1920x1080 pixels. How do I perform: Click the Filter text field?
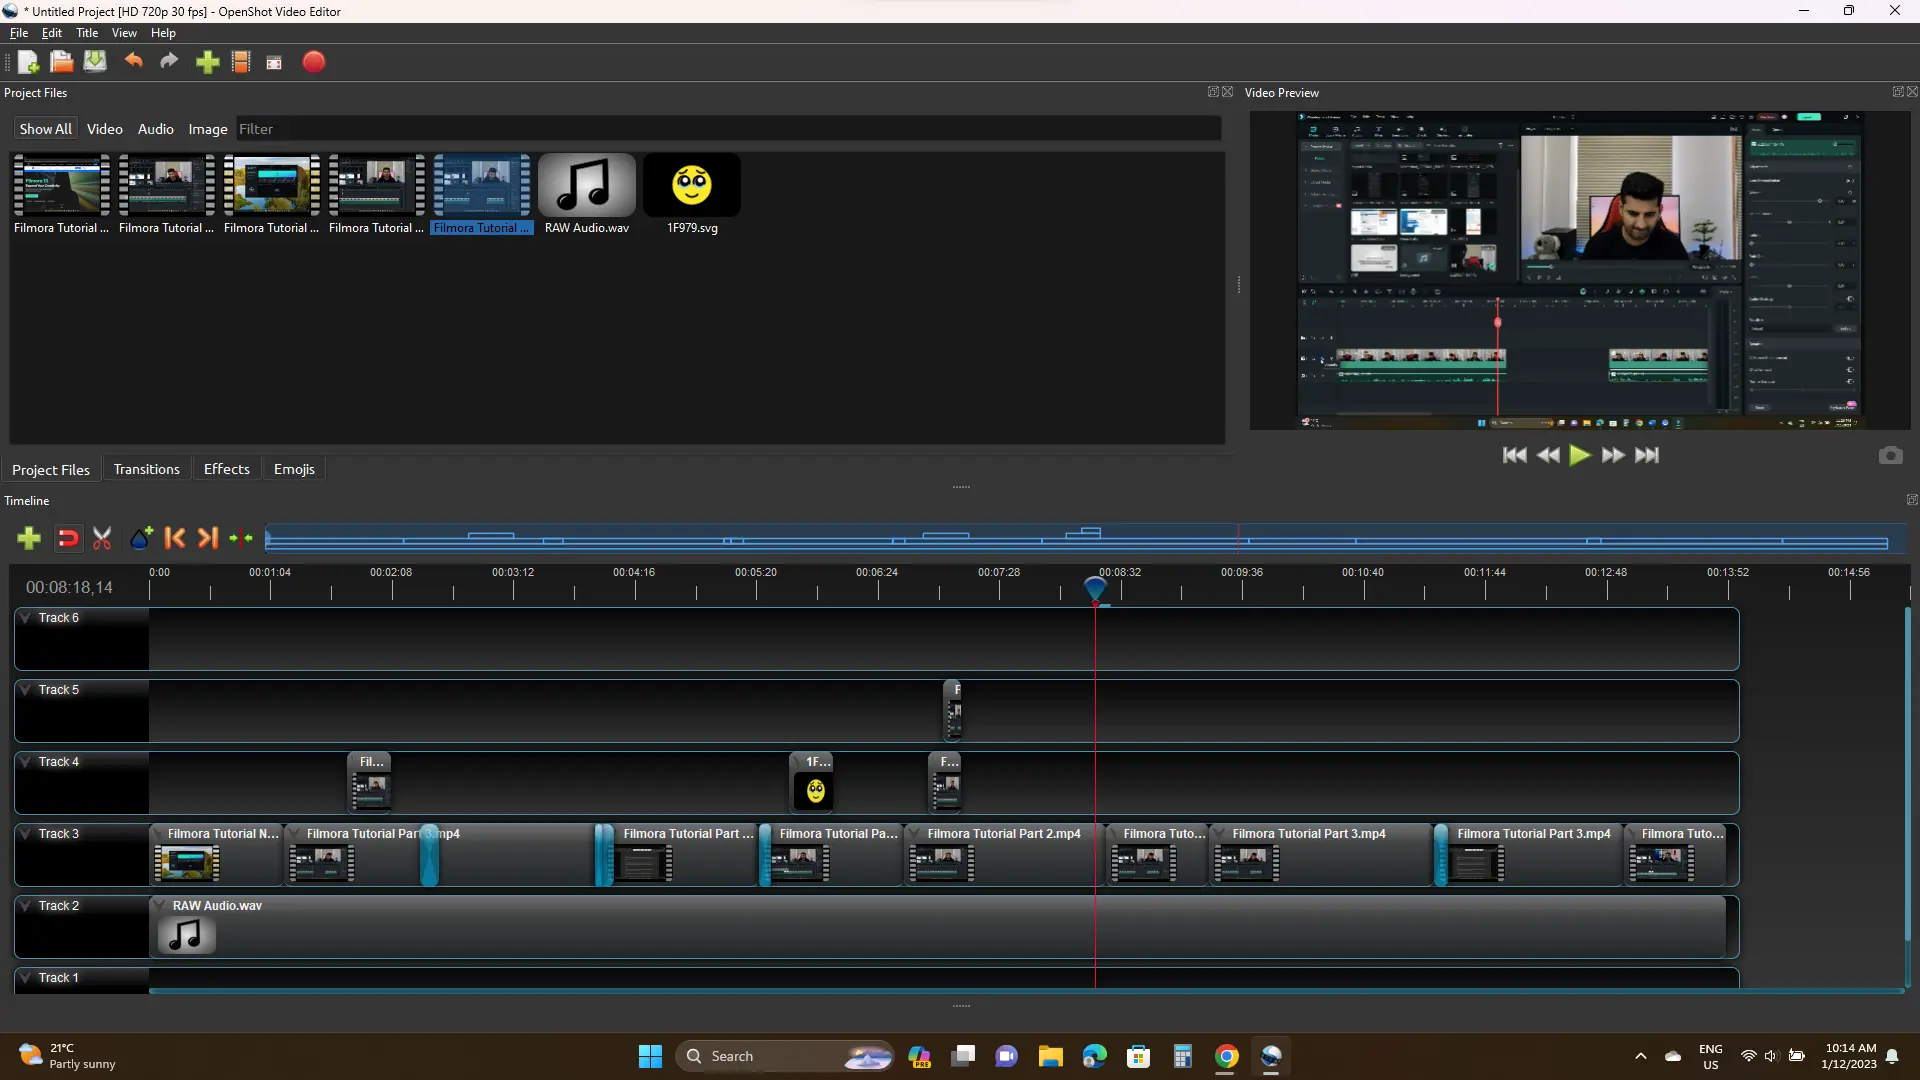(728, 129)
